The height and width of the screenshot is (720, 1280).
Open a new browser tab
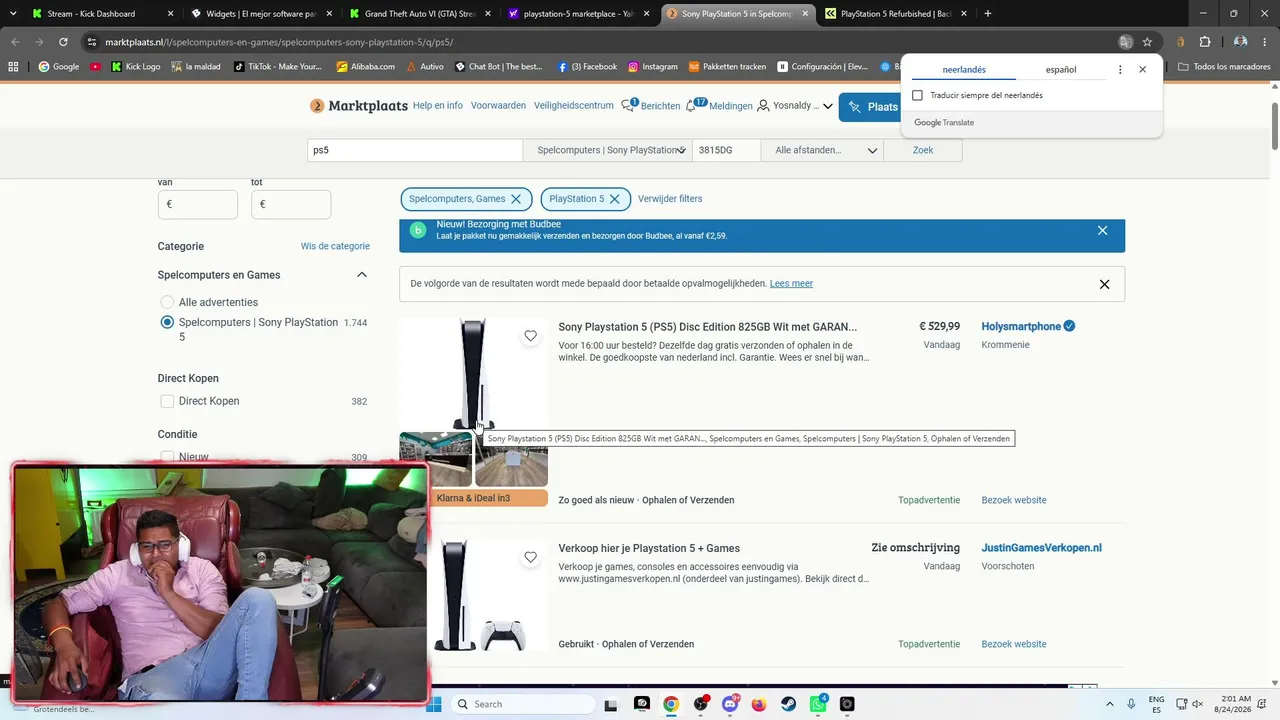click(988, 14)
